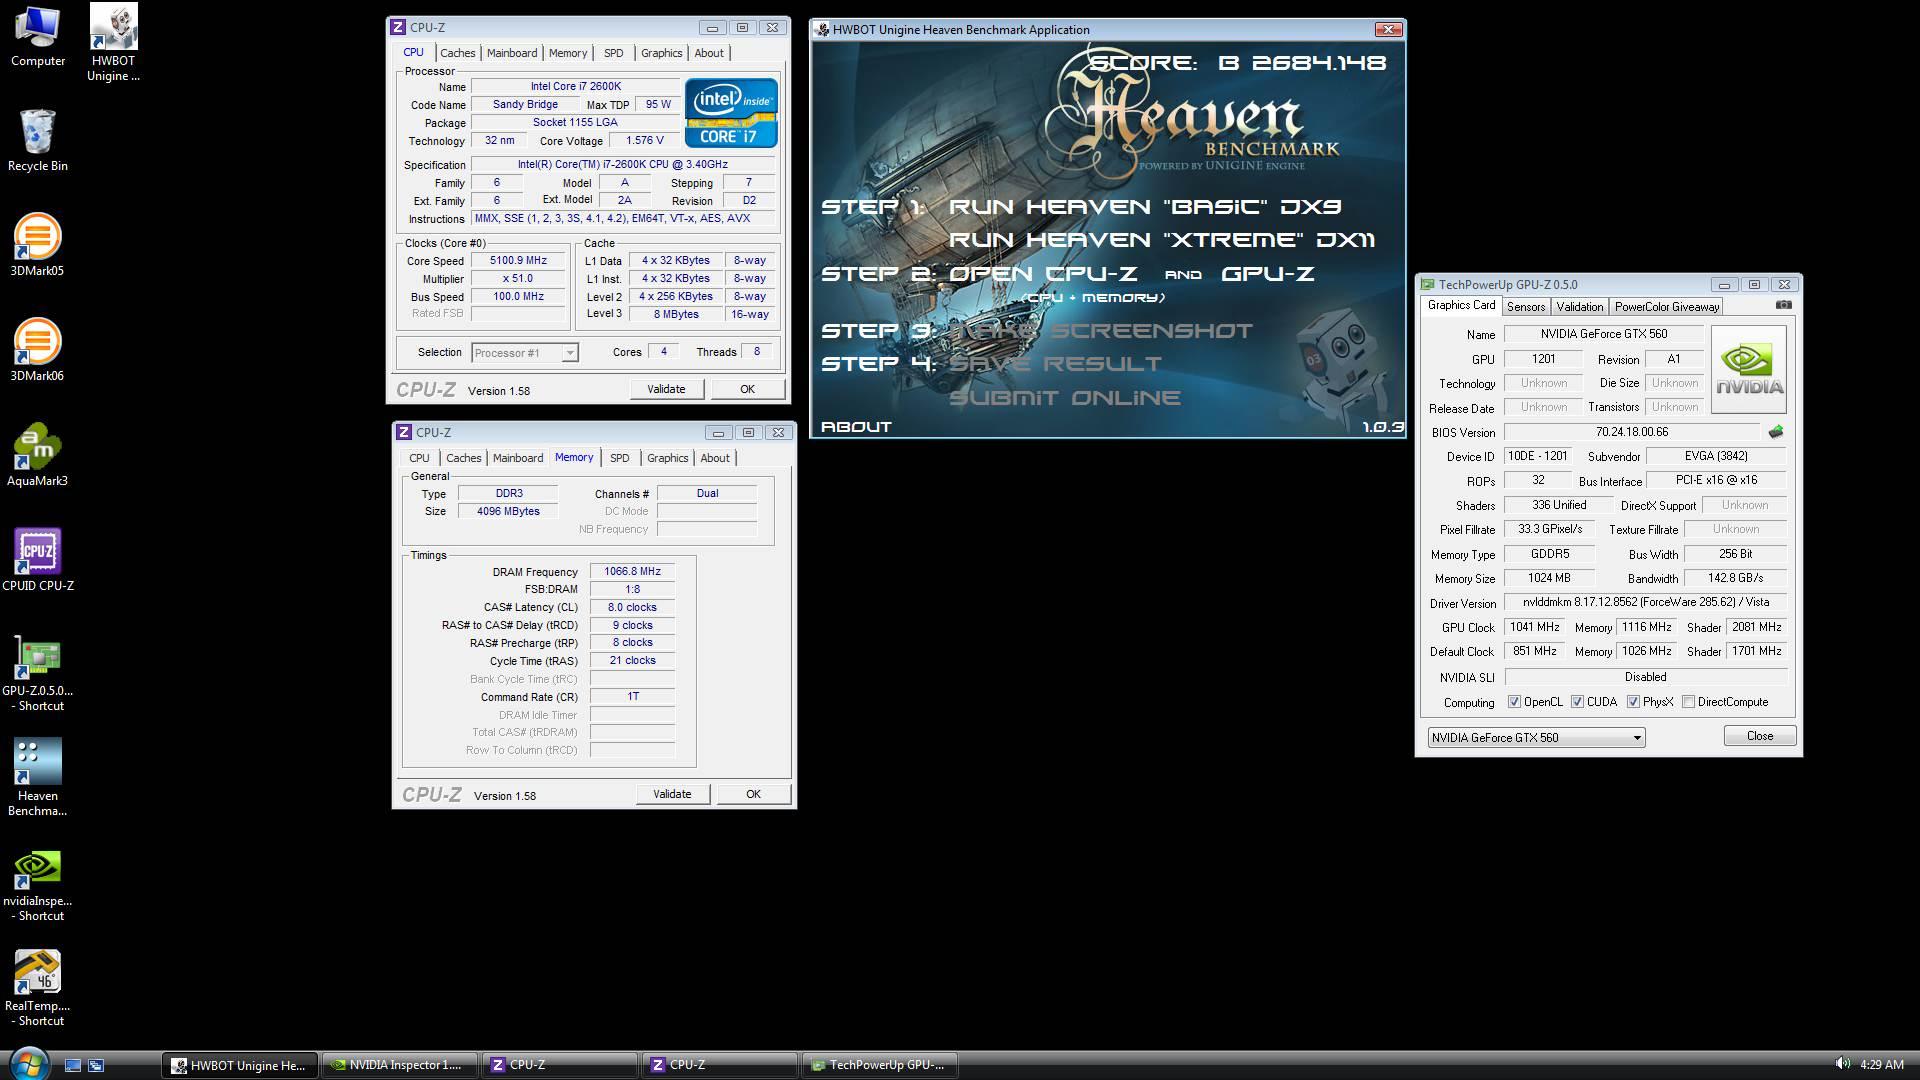The image size is (1920, 1080).
Task: Switch to Caches tab in top CPU-Z window
Action: pyautogui.click(x=457, y=53)
